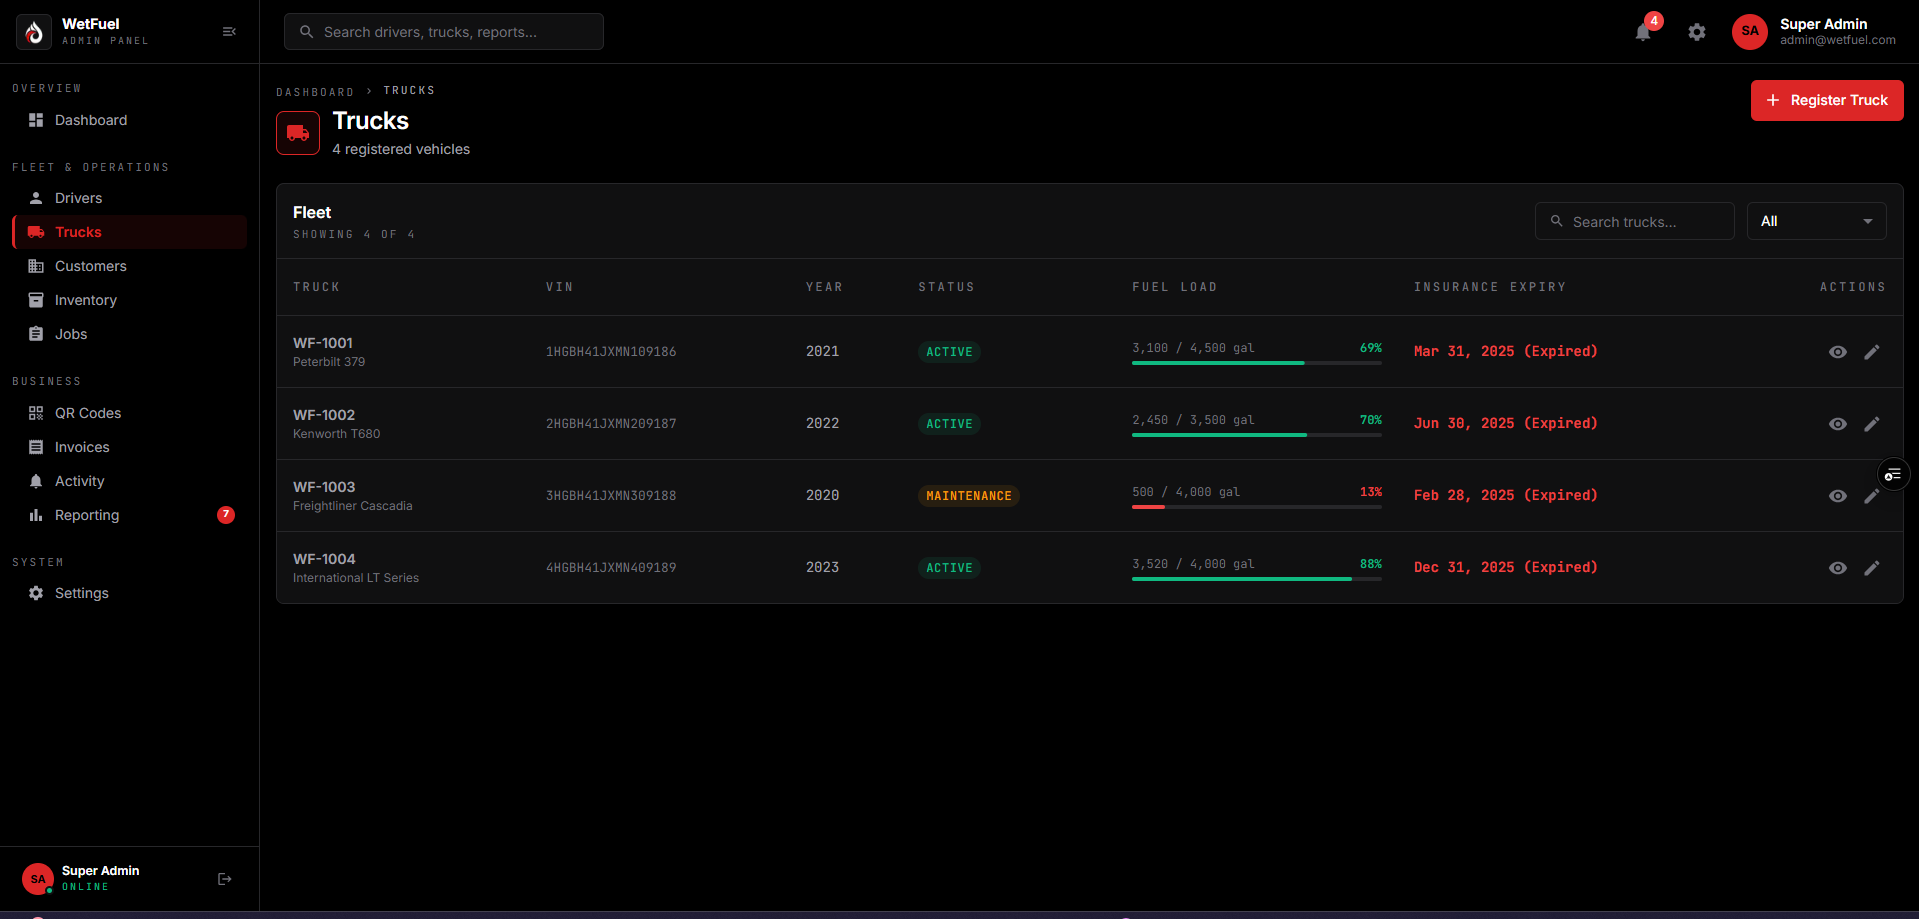The image size is (1919, 919).
Task: Select Trucks in sidebar
Action: pyautogui.click(x=129, y=232)
